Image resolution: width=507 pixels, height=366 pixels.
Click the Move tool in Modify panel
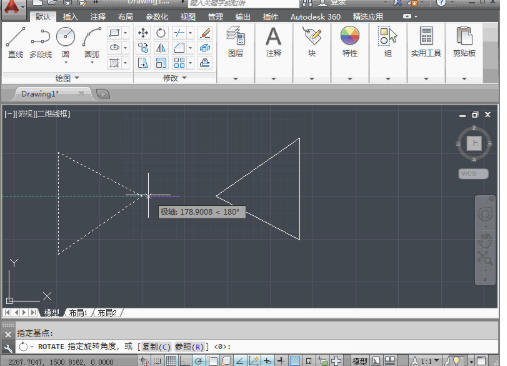pyautogui.click(x=143, y=33)
